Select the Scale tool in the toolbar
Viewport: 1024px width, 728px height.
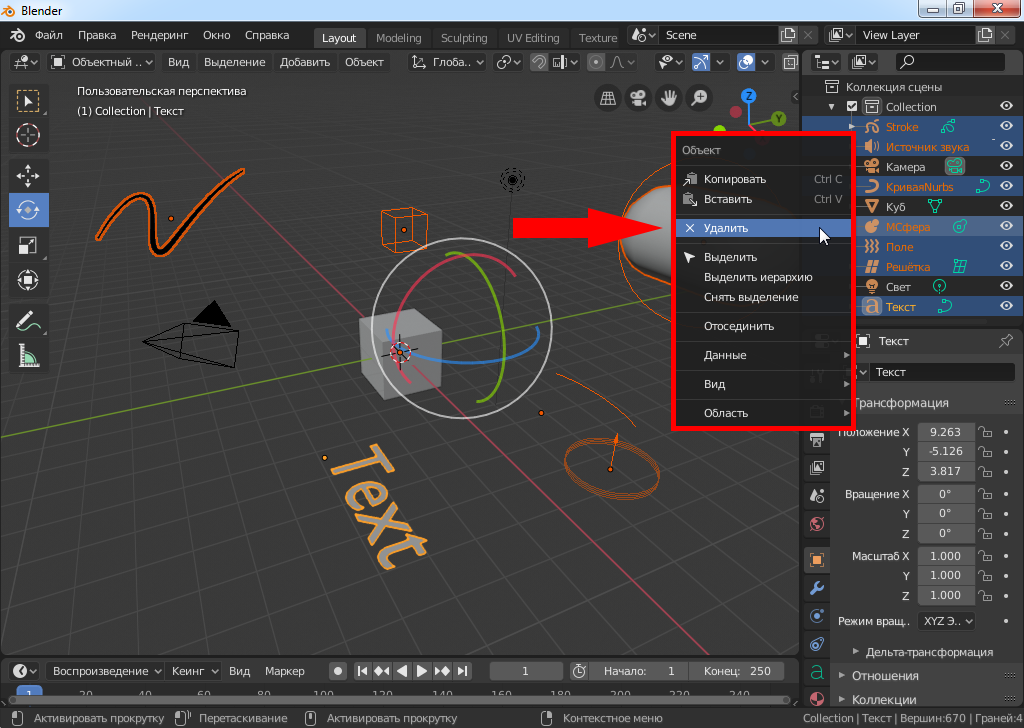coord(28,245)
